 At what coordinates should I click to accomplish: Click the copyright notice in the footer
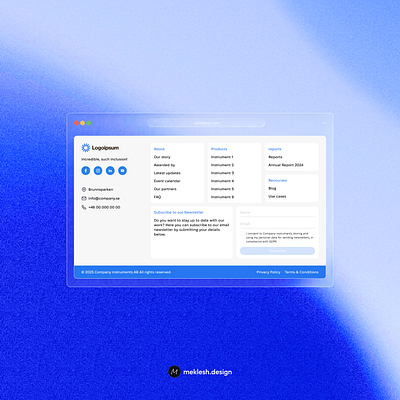click(x=126, y=272)
